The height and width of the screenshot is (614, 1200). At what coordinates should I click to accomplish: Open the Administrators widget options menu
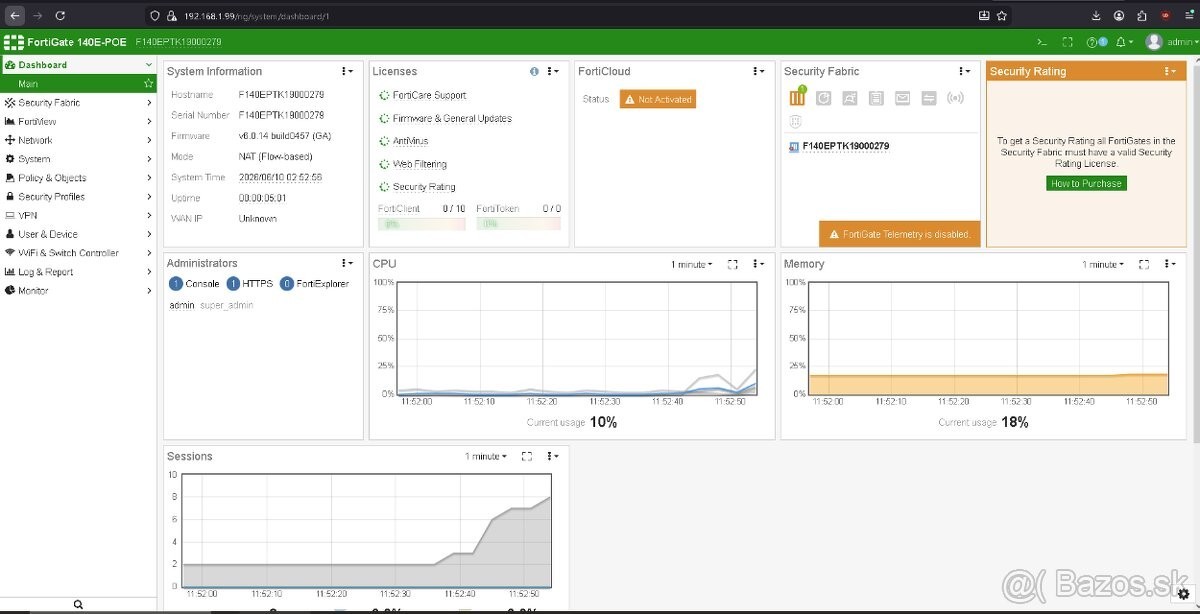click(x=347, y=264)
